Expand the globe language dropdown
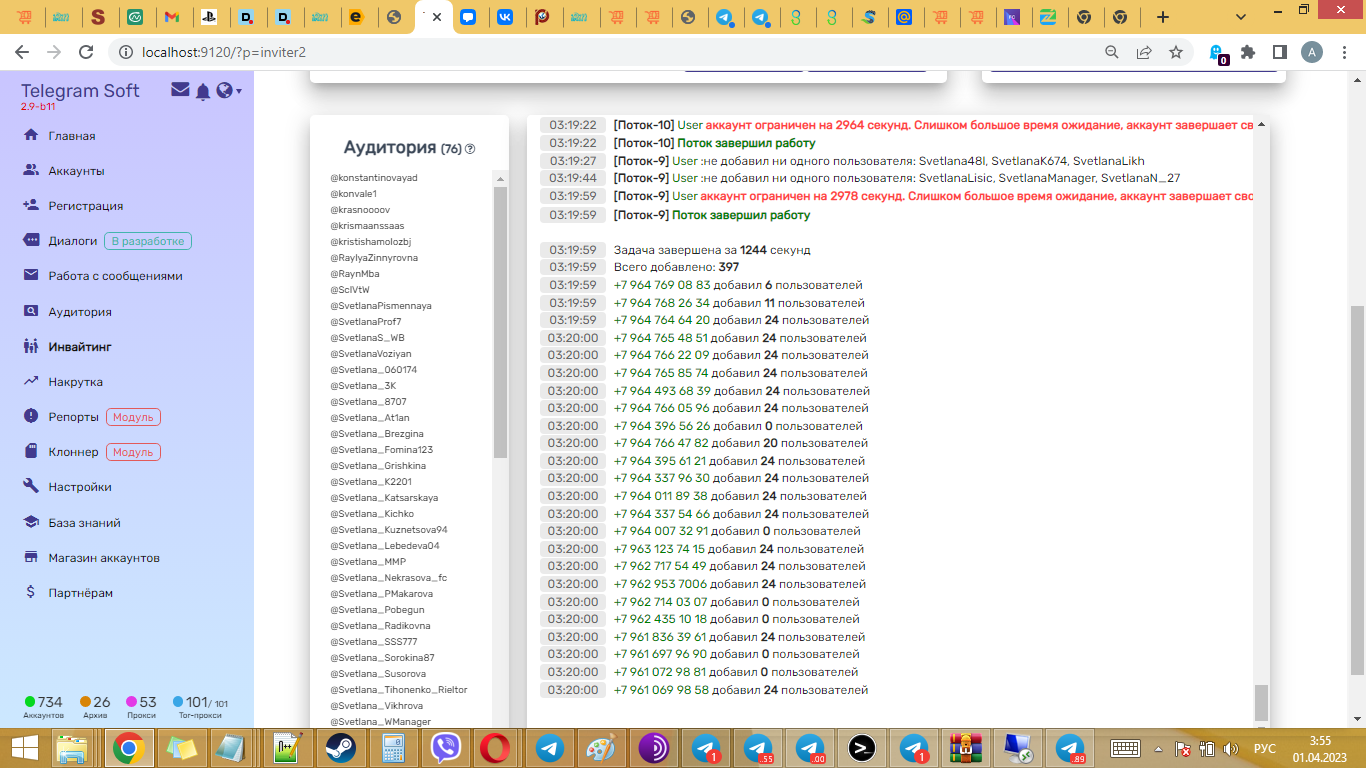 click(229, 90)
